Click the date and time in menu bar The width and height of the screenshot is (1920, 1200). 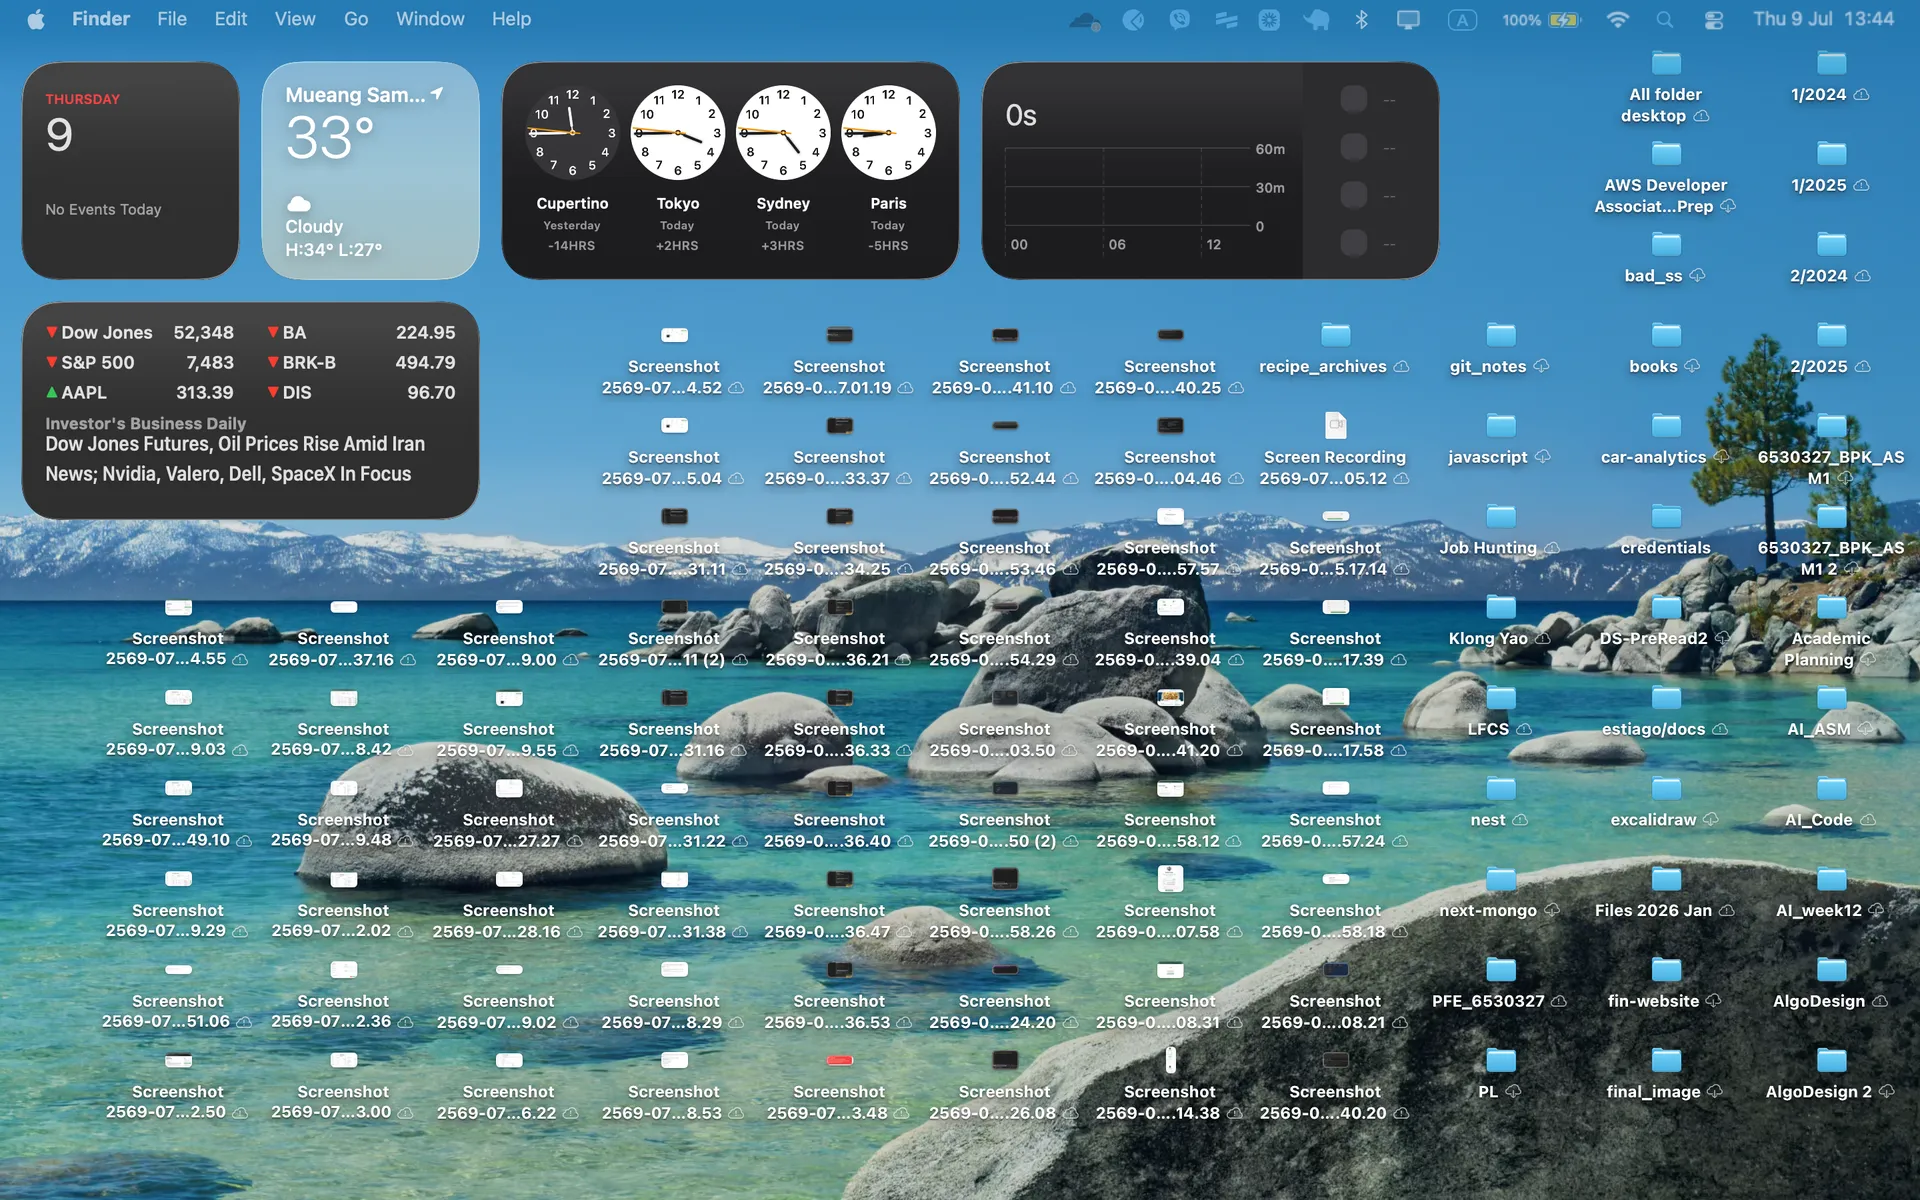(1823, 19)
